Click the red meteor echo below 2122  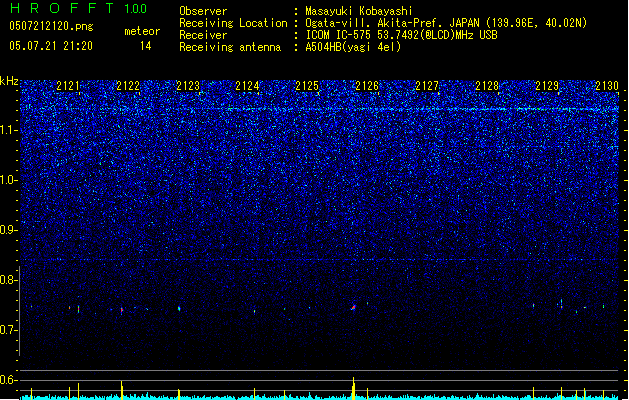(x=122, y=310)
